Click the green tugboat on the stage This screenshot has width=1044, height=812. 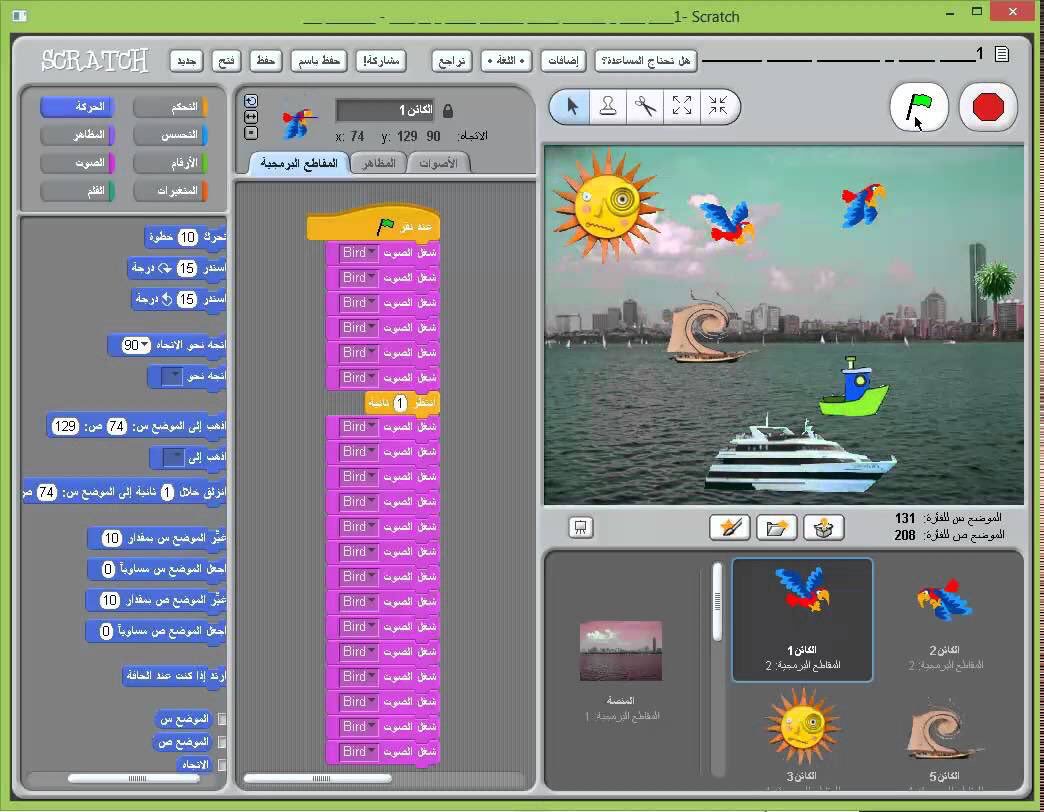pyautogui.click(x=854, y=387)
